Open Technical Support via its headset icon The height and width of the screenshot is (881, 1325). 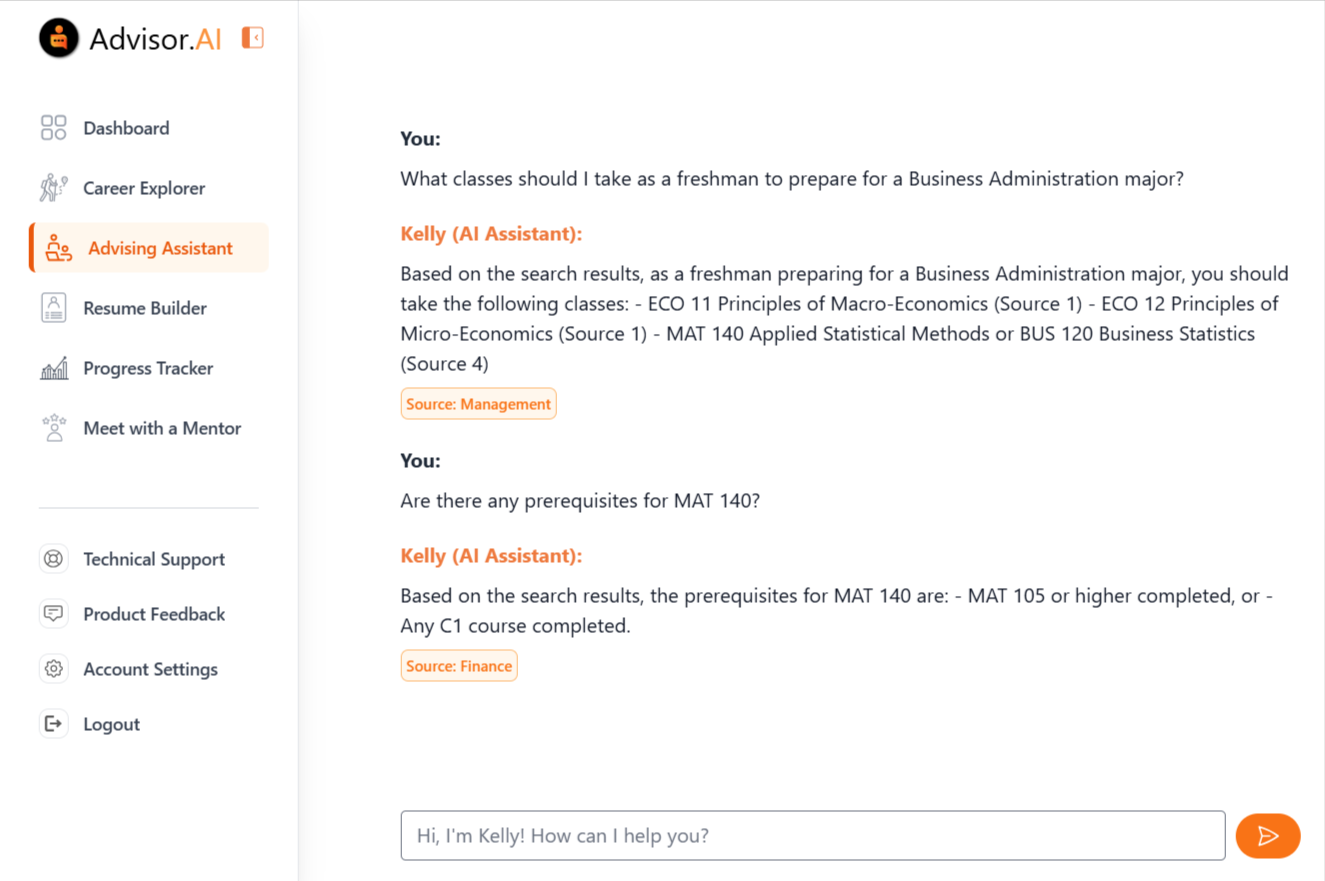tap(54, 559)
